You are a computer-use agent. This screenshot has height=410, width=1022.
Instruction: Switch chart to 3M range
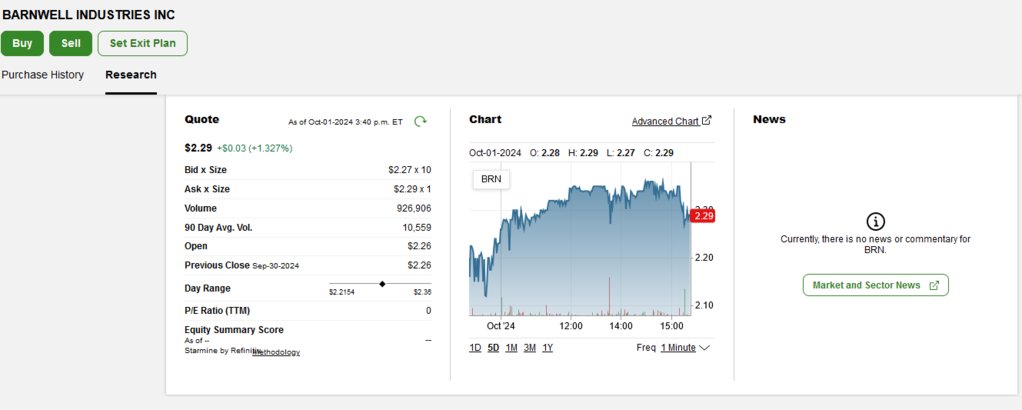coord(530,348)
